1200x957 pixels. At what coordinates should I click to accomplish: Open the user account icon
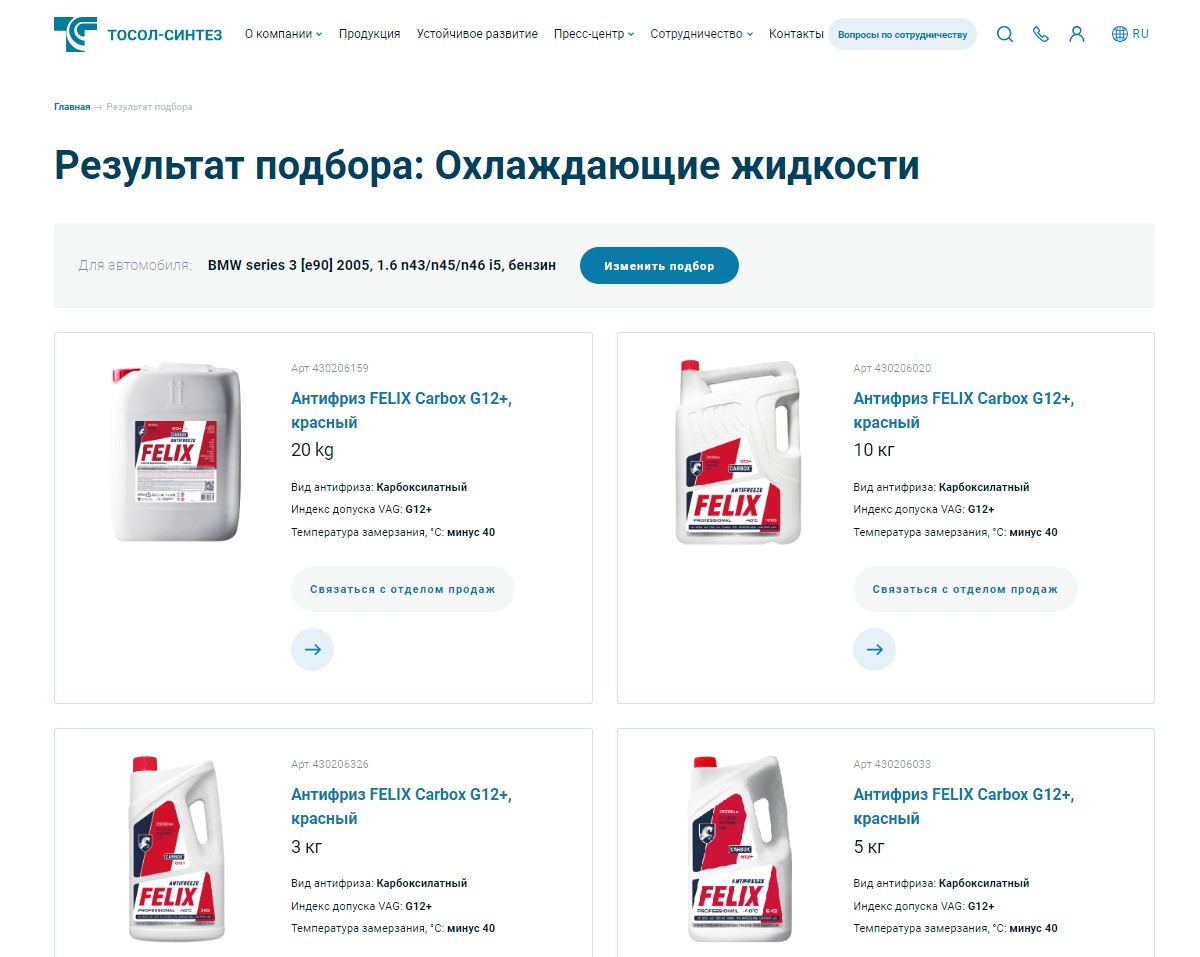1077,34
